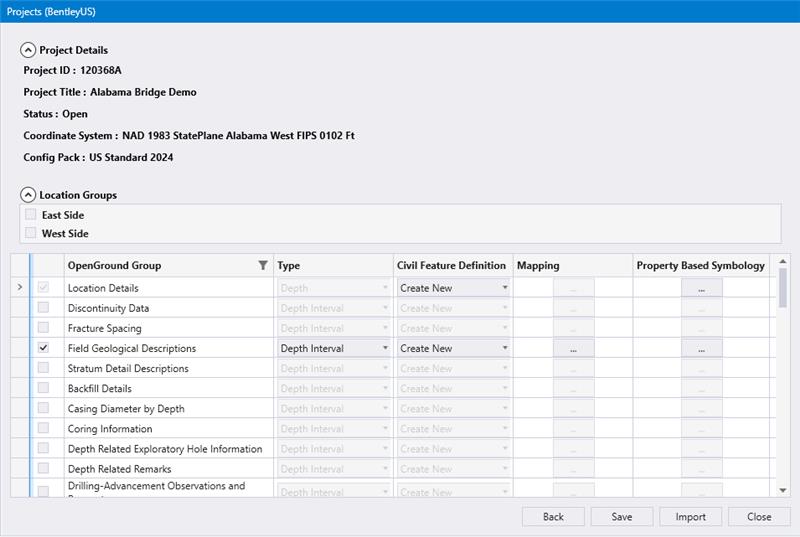
Task: Open Civil Feature Definition dropdown for Location Details
Action: [454, 288]
